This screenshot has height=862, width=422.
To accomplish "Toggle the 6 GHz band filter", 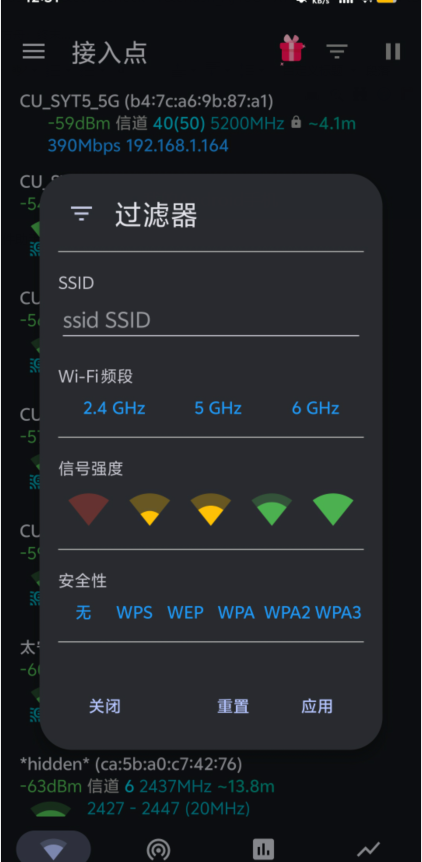I will coord(315,408).
